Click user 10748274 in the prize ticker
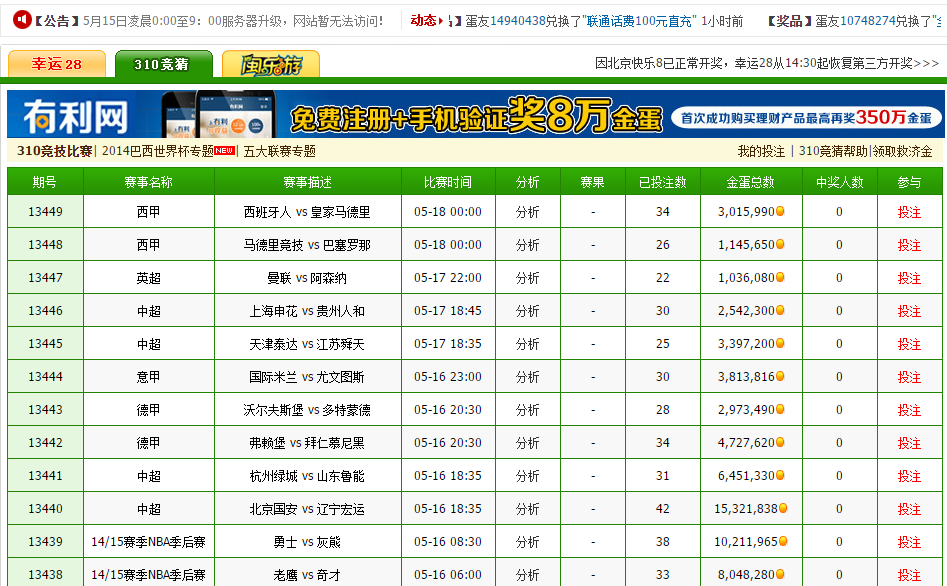 click(867, 21)
